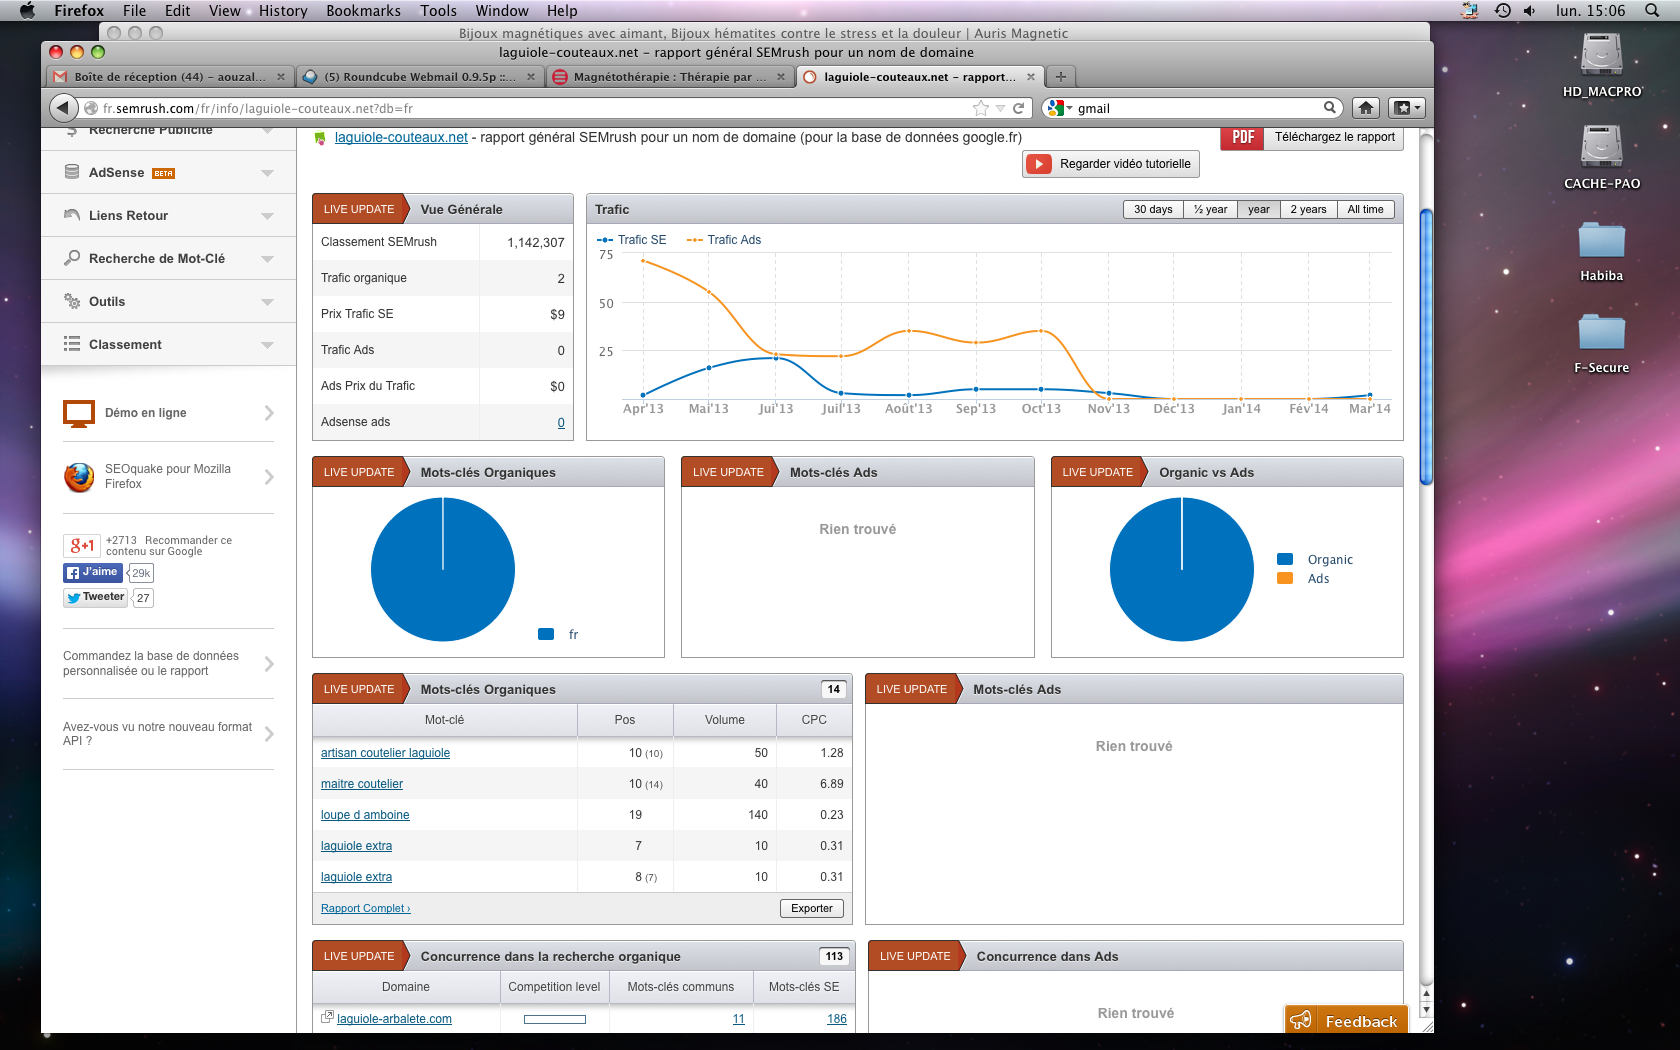Switch traffic chart to 2 years
Image resolution: width=1680 pixels, height=1050 pixels.
1308,210
